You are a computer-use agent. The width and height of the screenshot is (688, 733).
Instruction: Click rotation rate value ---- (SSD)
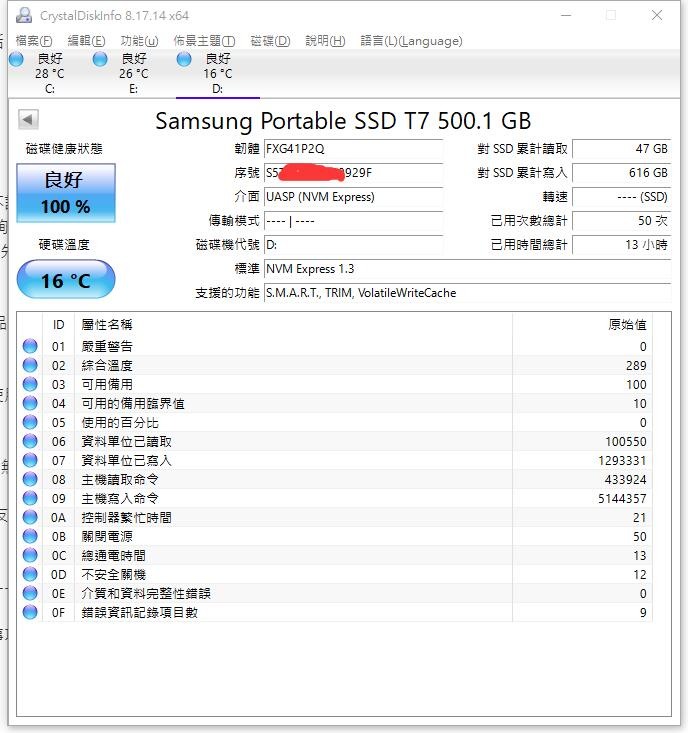tap(622, 197)
